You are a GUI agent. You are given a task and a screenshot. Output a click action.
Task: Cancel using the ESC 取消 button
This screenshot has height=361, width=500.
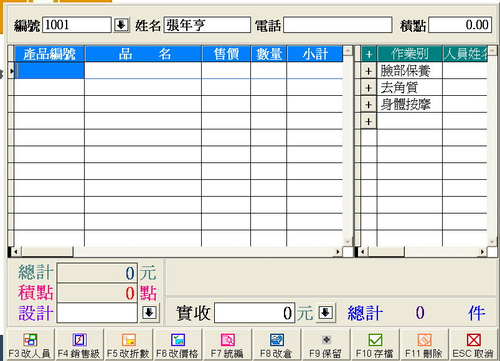[x=473, y=345]
